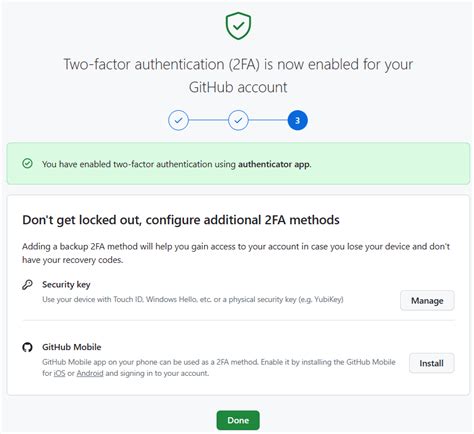Image resolution: width=474 pixels, height=434 pixels.
Task: Click the 2FA enabled page title
Action: 238,76
